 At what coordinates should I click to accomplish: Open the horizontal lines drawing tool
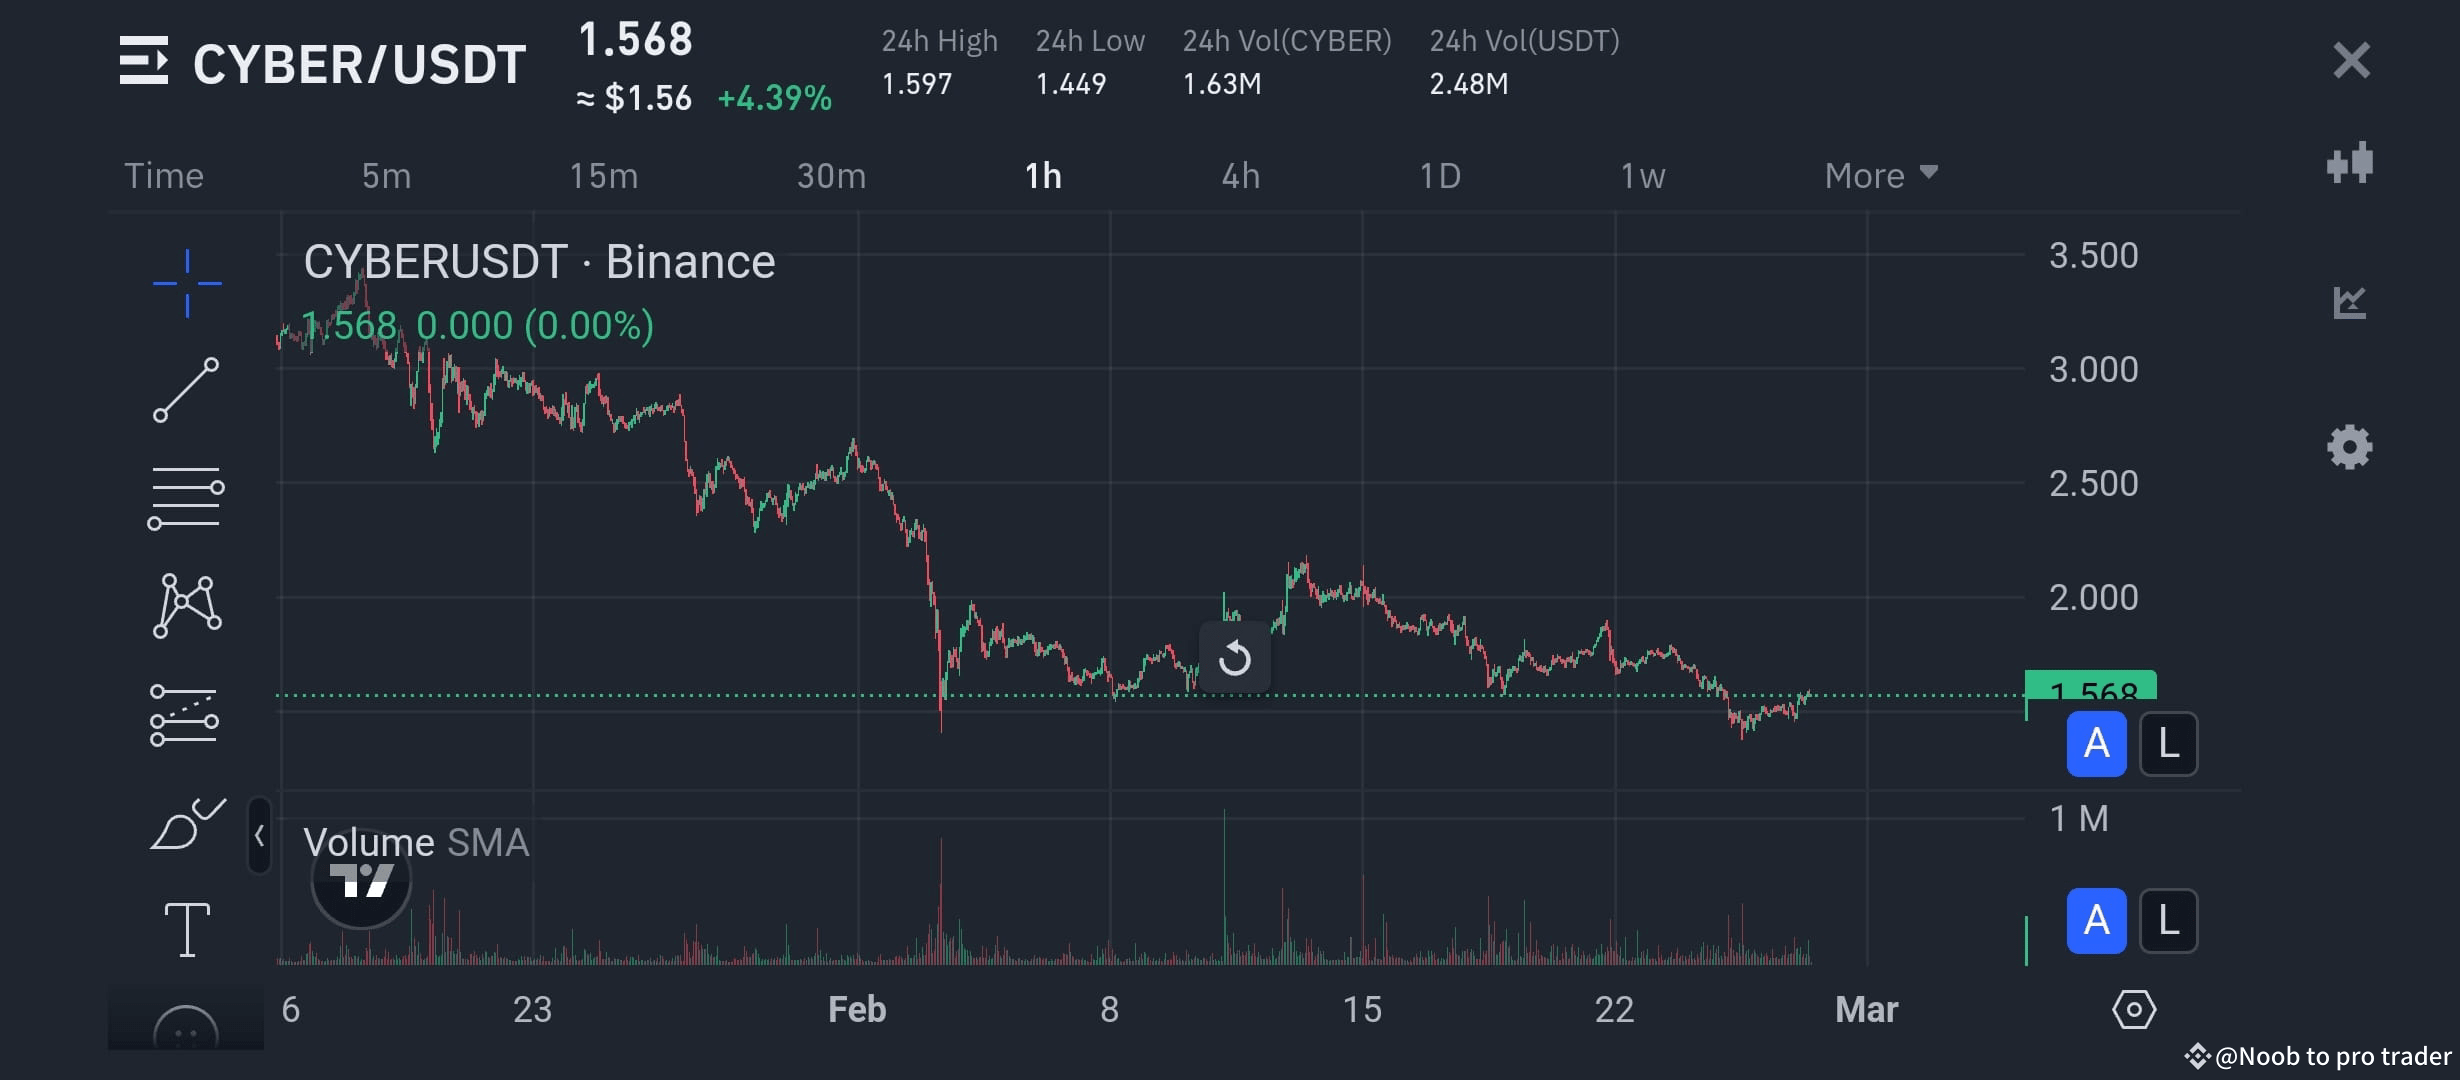tap(186, 497)
